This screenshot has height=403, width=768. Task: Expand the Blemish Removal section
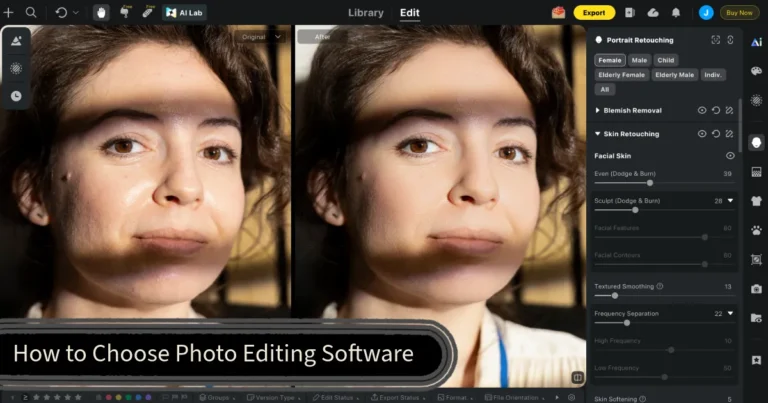click(x=597, y=111)
